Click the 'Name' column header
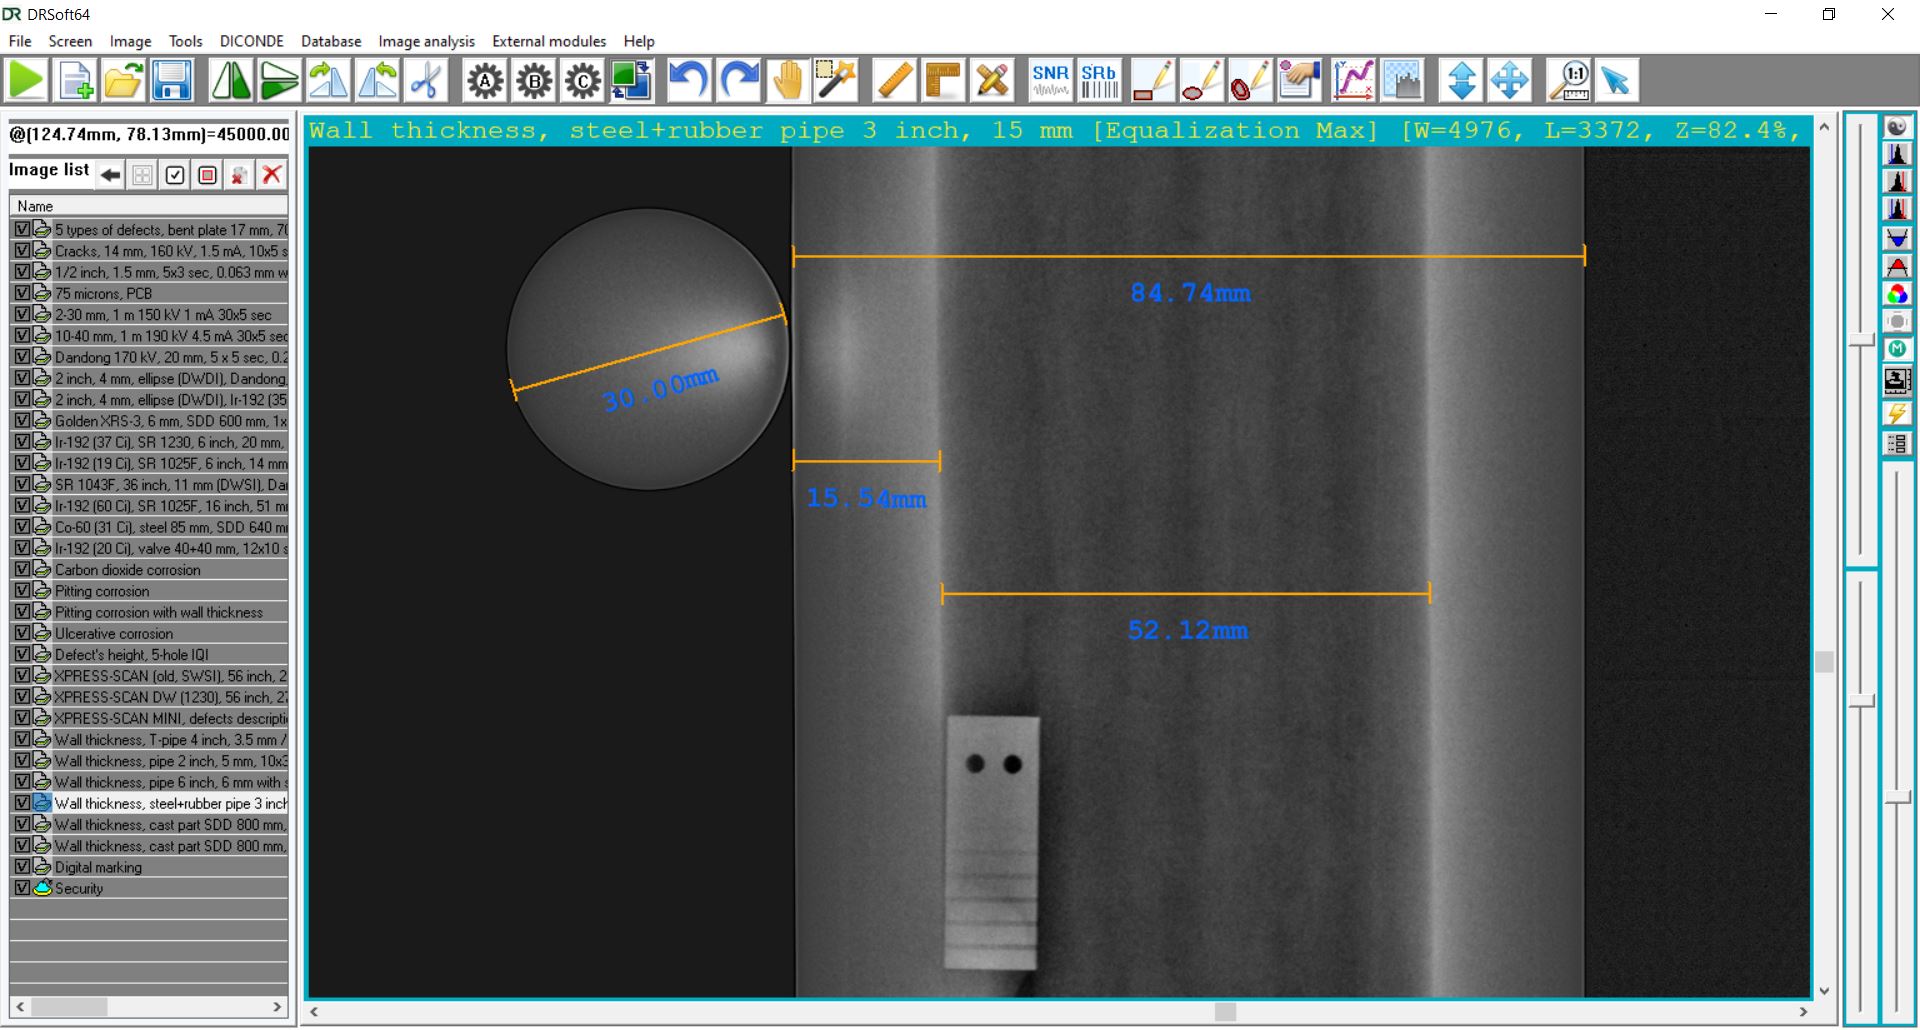This screenshot has height=1030, width=1920. click(x=149, y=206)
